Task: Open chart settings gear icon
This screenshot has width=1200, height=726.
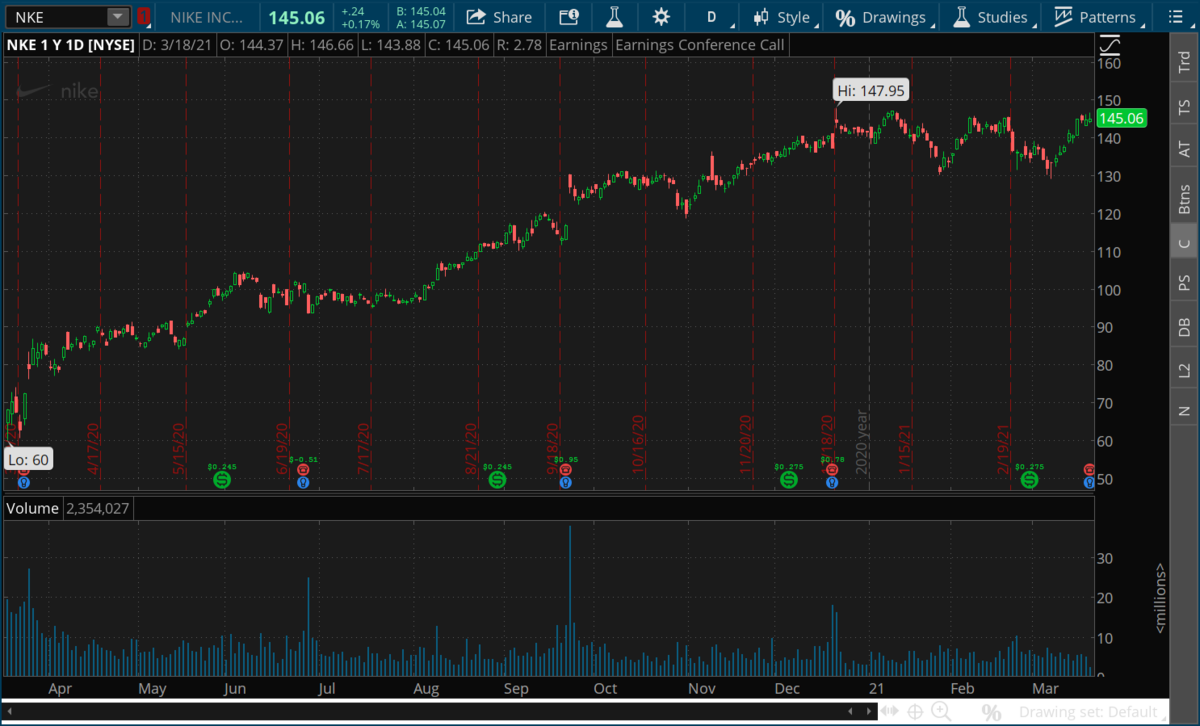Action: pyautogui.click(x=660, y=17)
